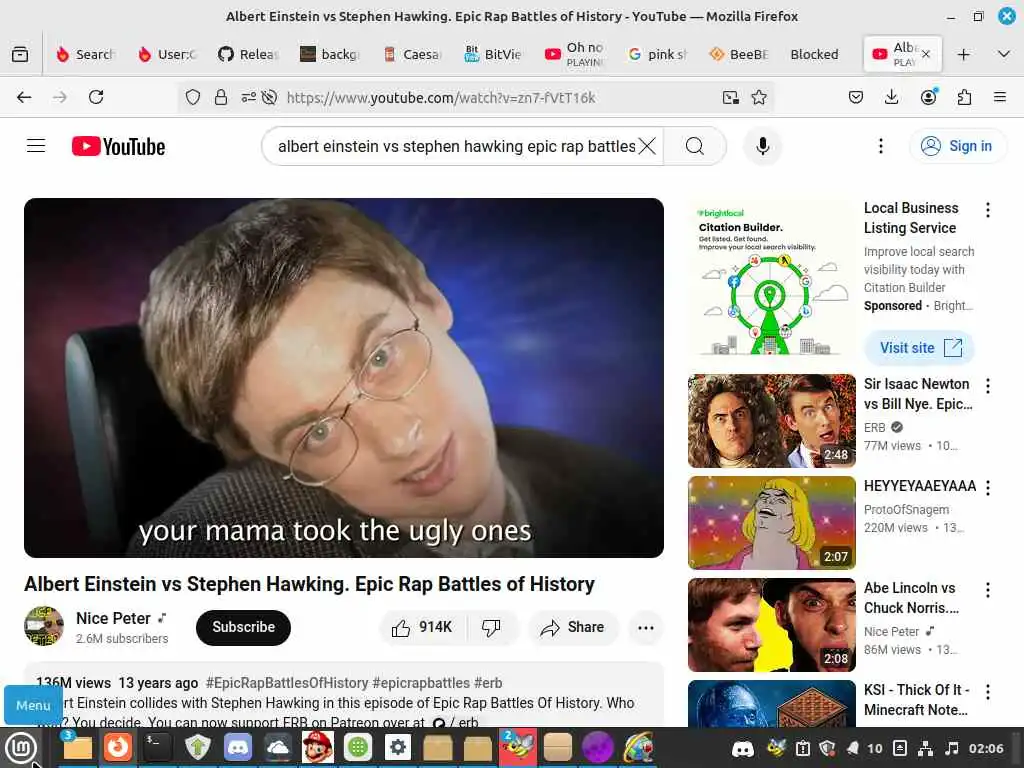
Task: Open Nice Peter channel name link
Action: [x=113, y=618]
